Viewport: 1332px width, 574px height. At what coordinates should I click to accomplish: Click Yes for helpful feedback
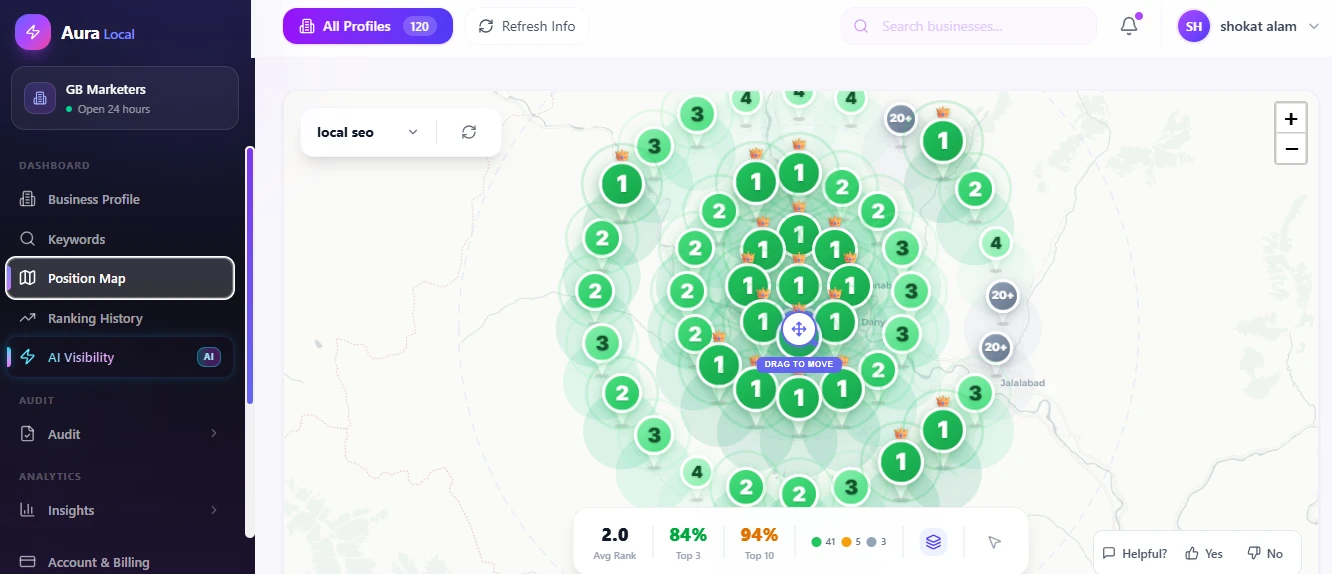coord(1204,553)
